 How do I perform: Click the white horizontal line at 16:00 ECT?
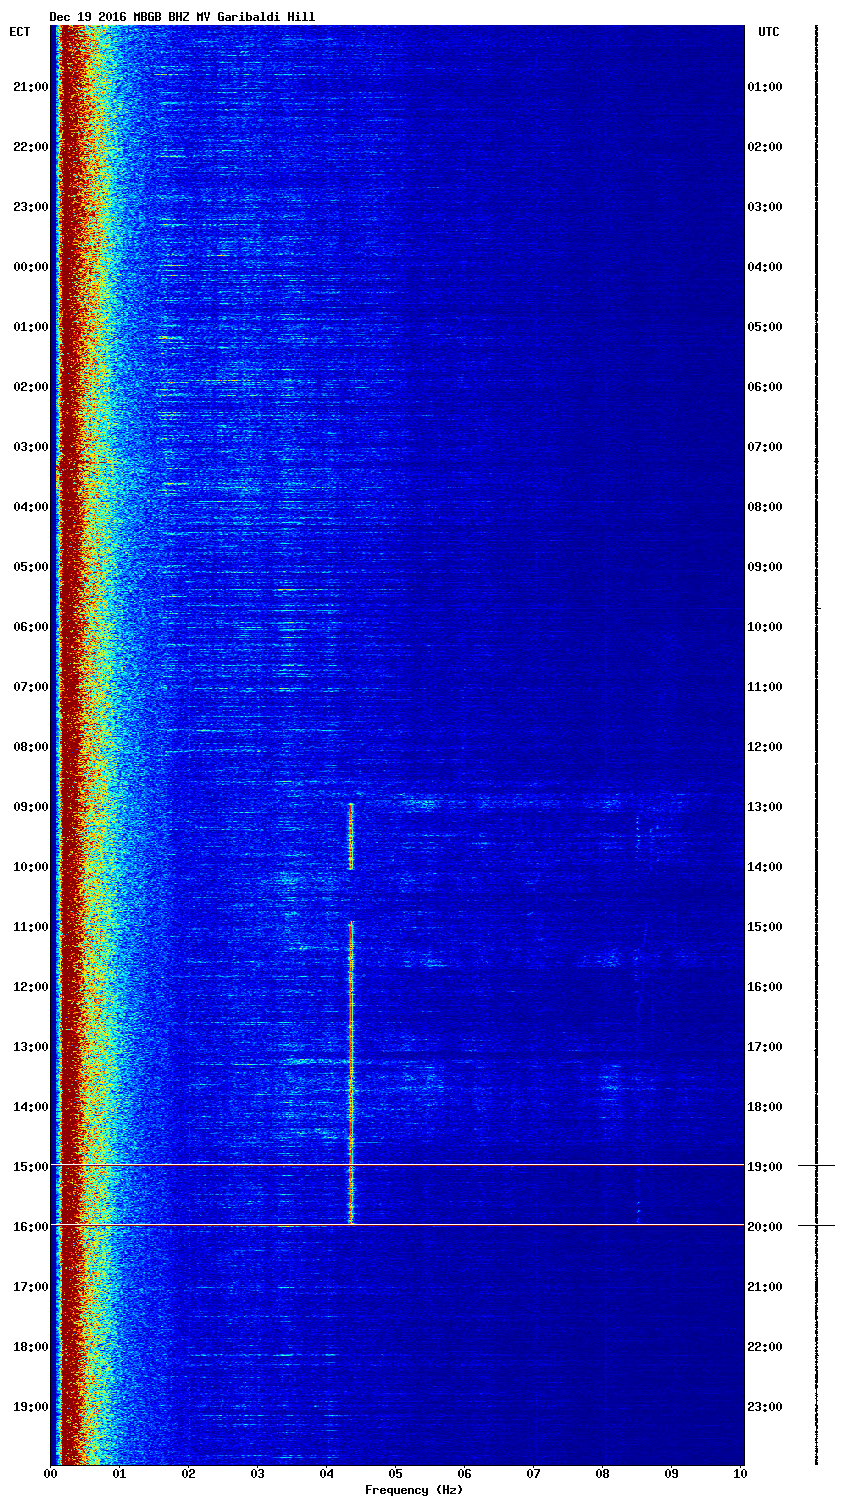[x=397, y=1225]
